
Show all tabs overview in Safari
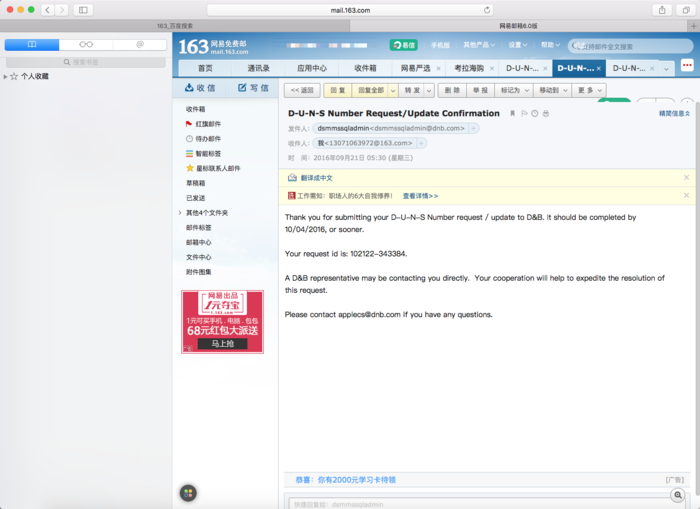click(x=686, y=10)
